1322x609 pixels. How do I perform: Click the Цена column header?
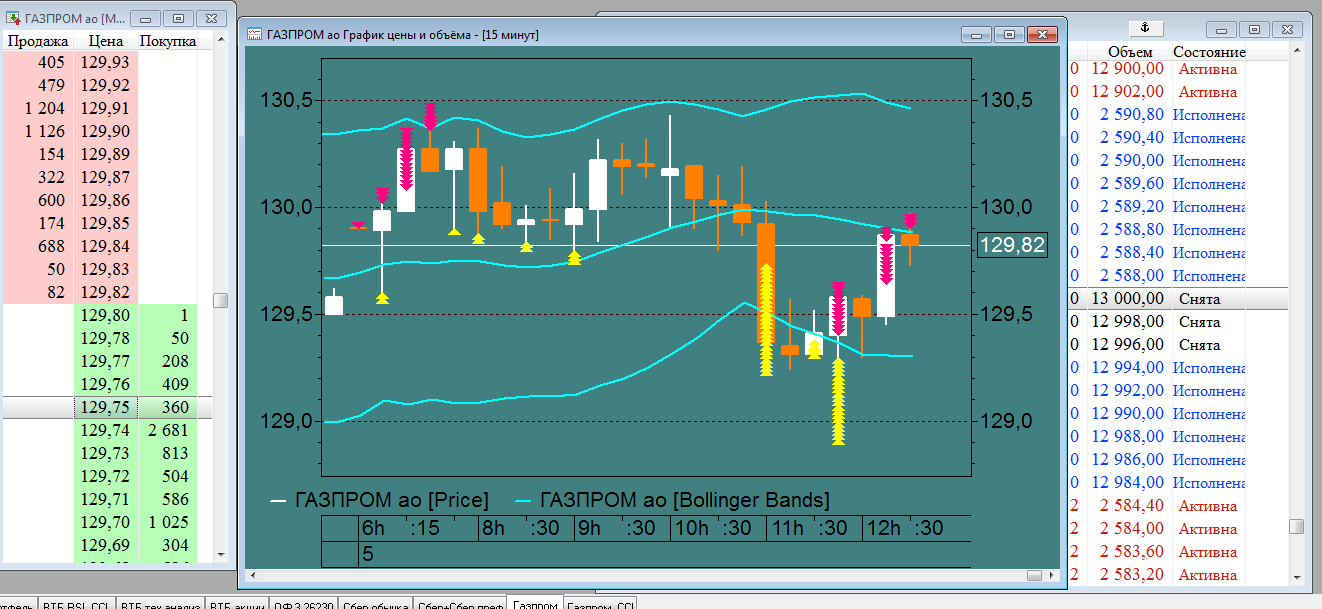pyautogui.click(x=106, y=41)
